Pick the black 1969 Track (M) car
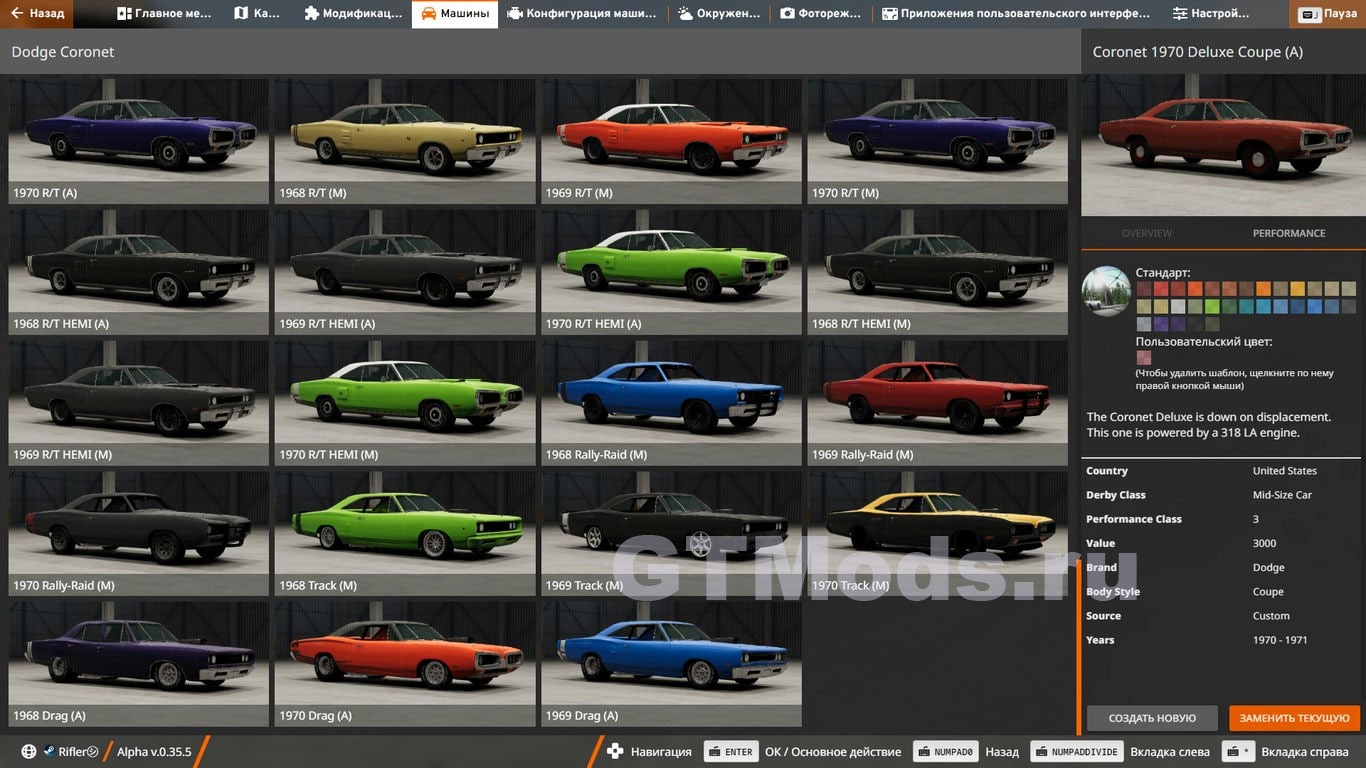Viewport: 1366px width, 768px height. pyautogui.click(x=672, y=534)
